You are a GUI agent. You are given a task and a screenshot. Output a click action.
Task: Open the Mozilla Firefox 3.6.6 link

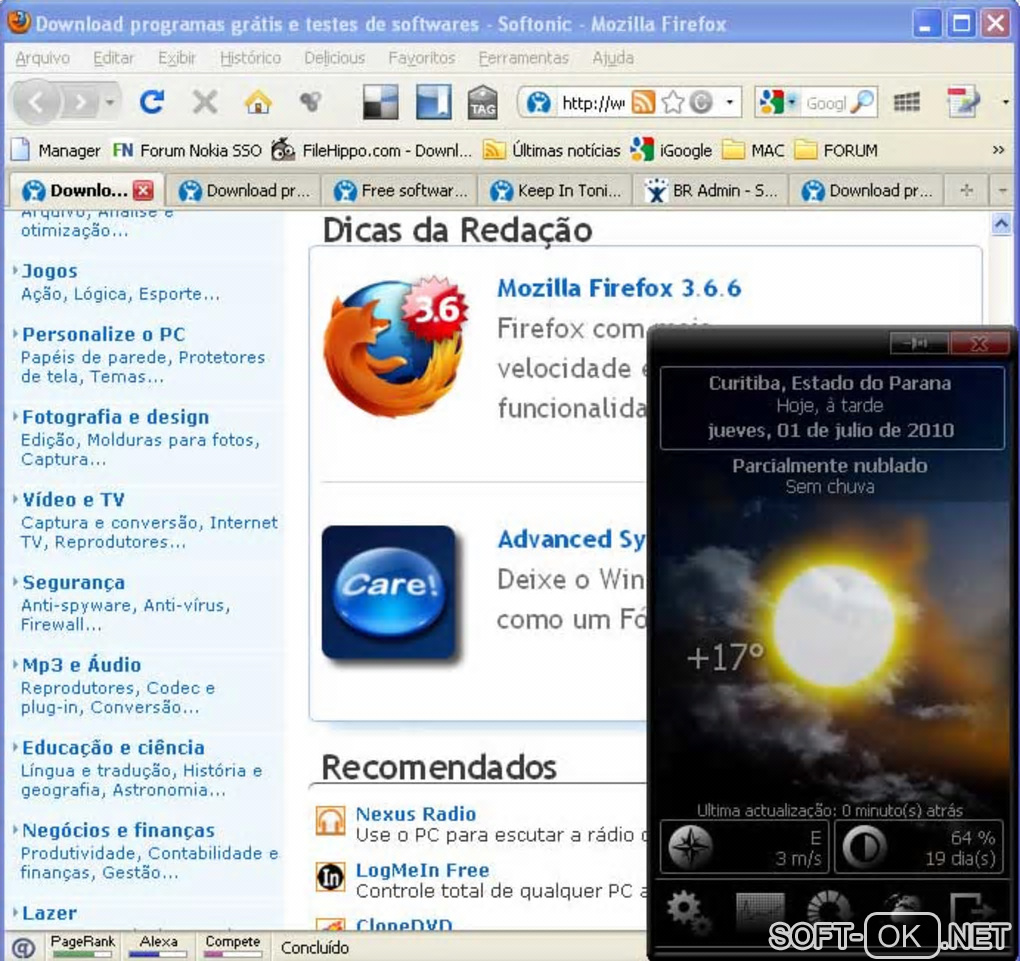[619, 288]
